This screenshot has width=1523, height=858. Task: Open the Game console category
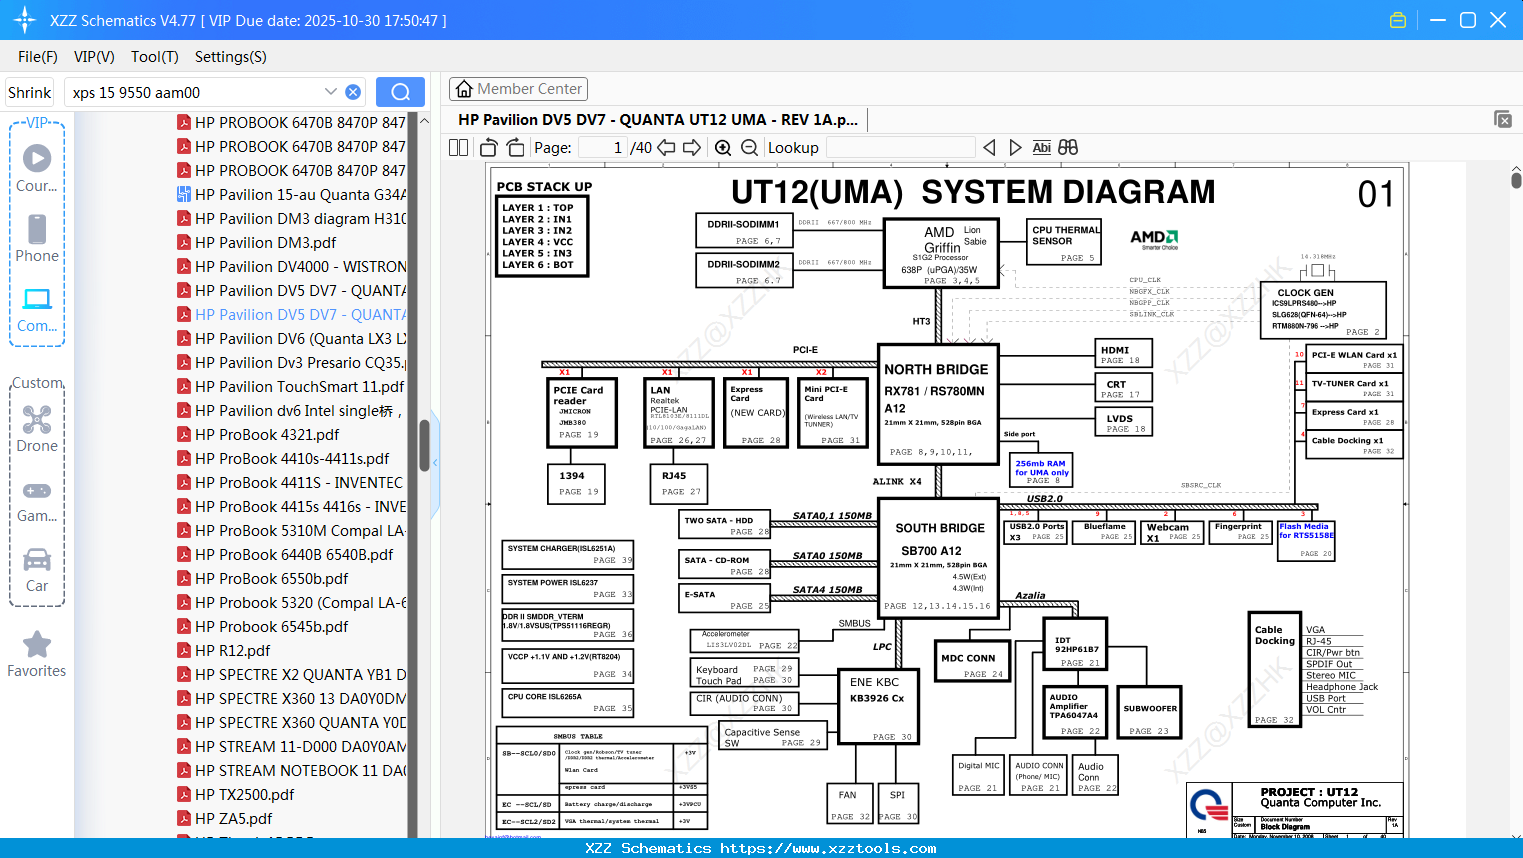(37, 500)
